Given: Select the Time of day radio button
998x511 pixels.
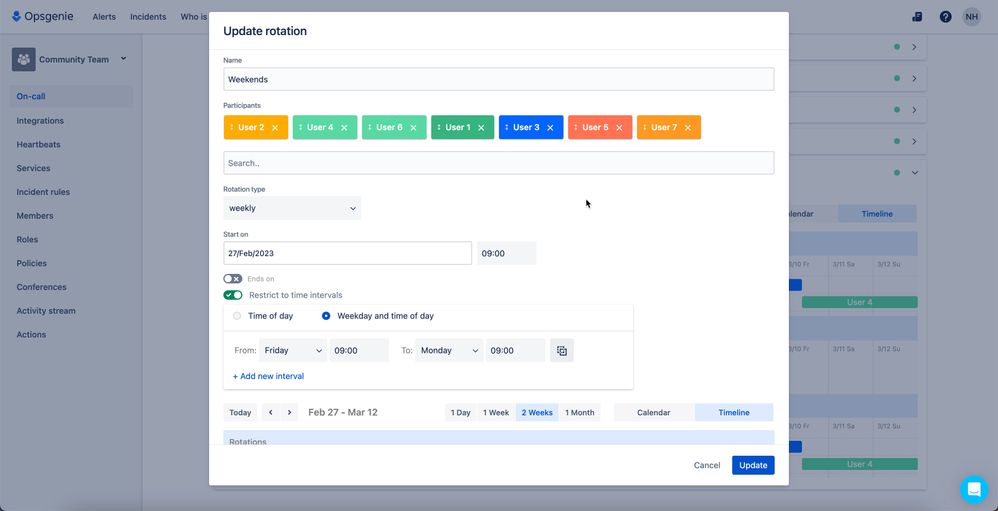Looking at the screenshot, I should 237,316.
